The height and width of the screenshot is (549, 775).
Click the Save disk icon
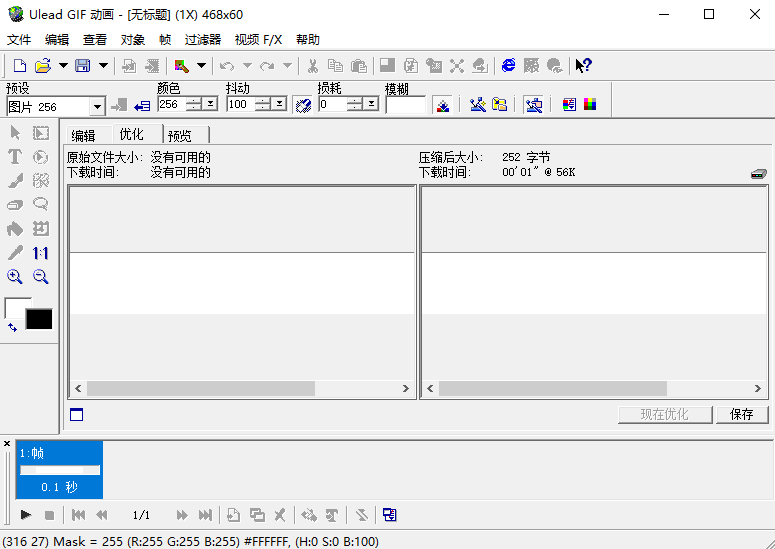82,66
